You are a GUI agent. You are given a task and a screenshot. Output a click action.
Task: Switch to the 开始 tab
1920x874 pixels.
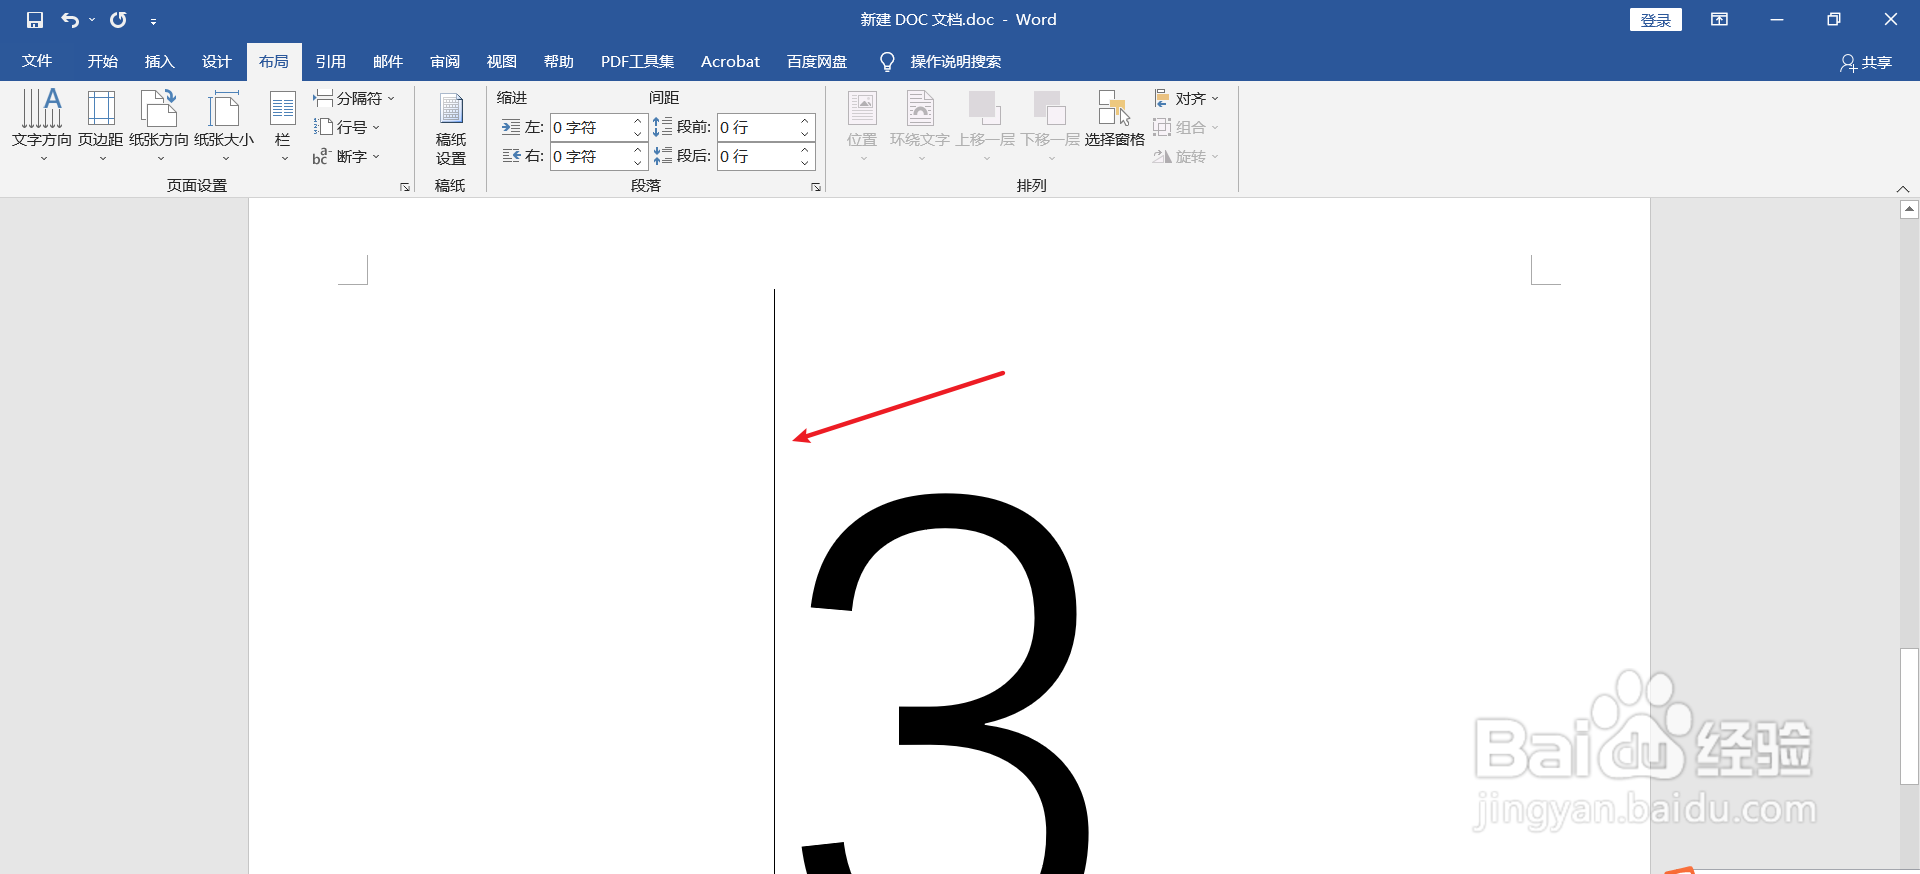pyautogui.click(x=103, y=62)
